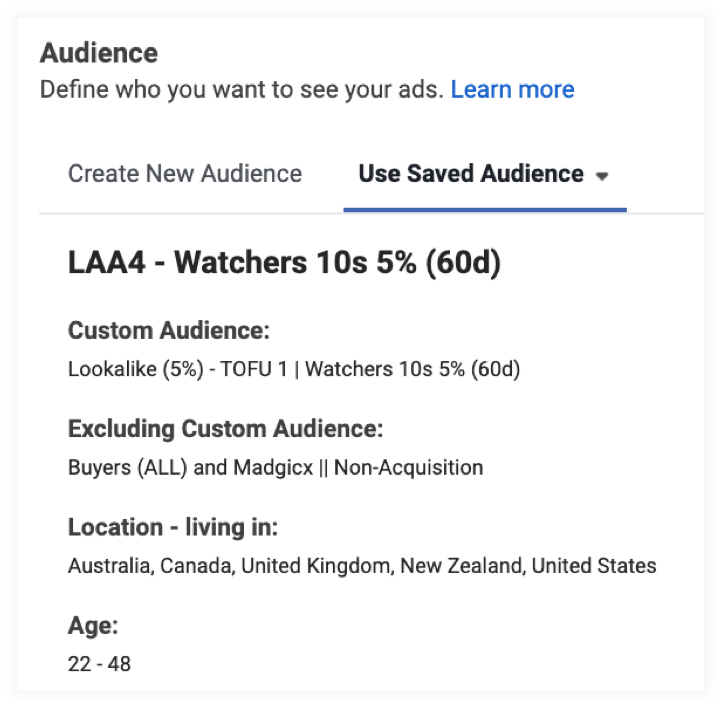This screenshot has width=722, height=708.
Task: Open the Learn more link
Action: (512, 90)
